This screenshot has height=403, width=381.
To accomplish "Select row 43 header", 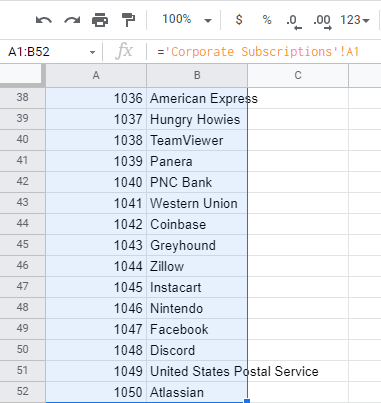I will 22,203.
